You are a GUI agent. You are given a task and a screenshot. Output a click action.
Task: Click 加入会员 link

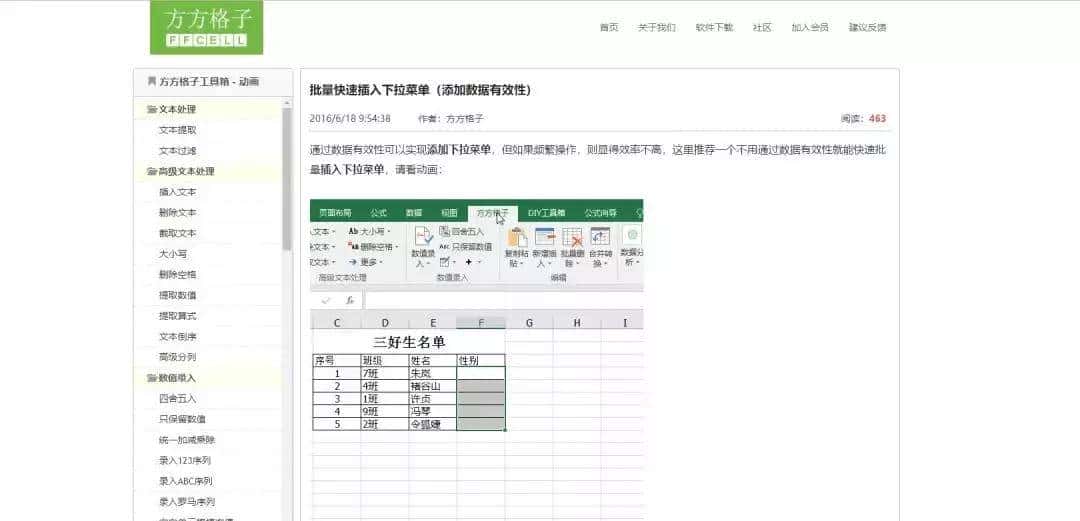[x=810, y=28]
